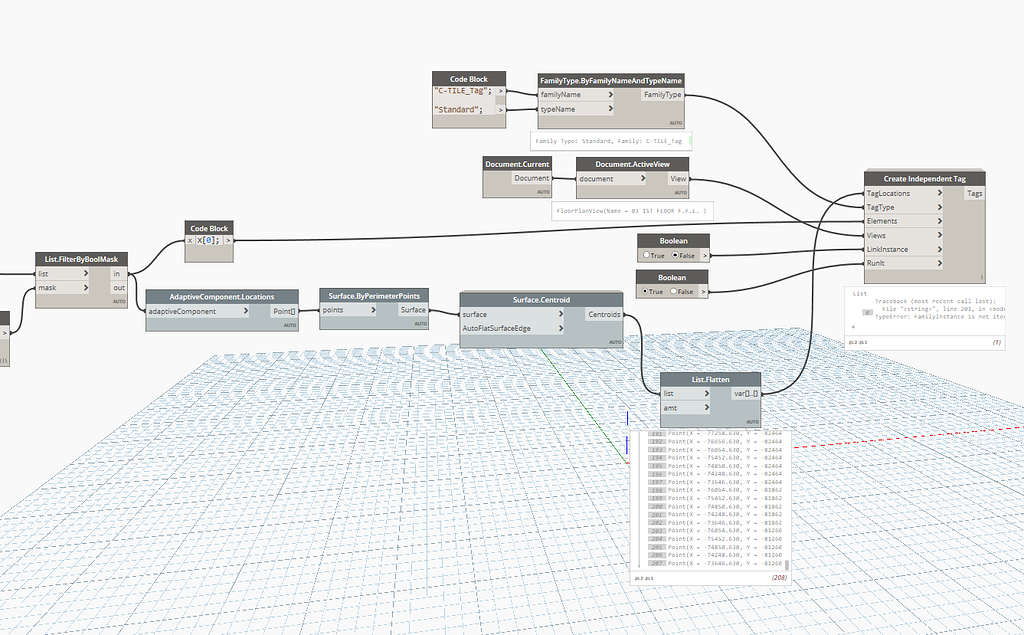This screenshot has height=635, width=1024.
Task: Click the AUTO lacing indicator on List.Flatten
Action: 752,421
